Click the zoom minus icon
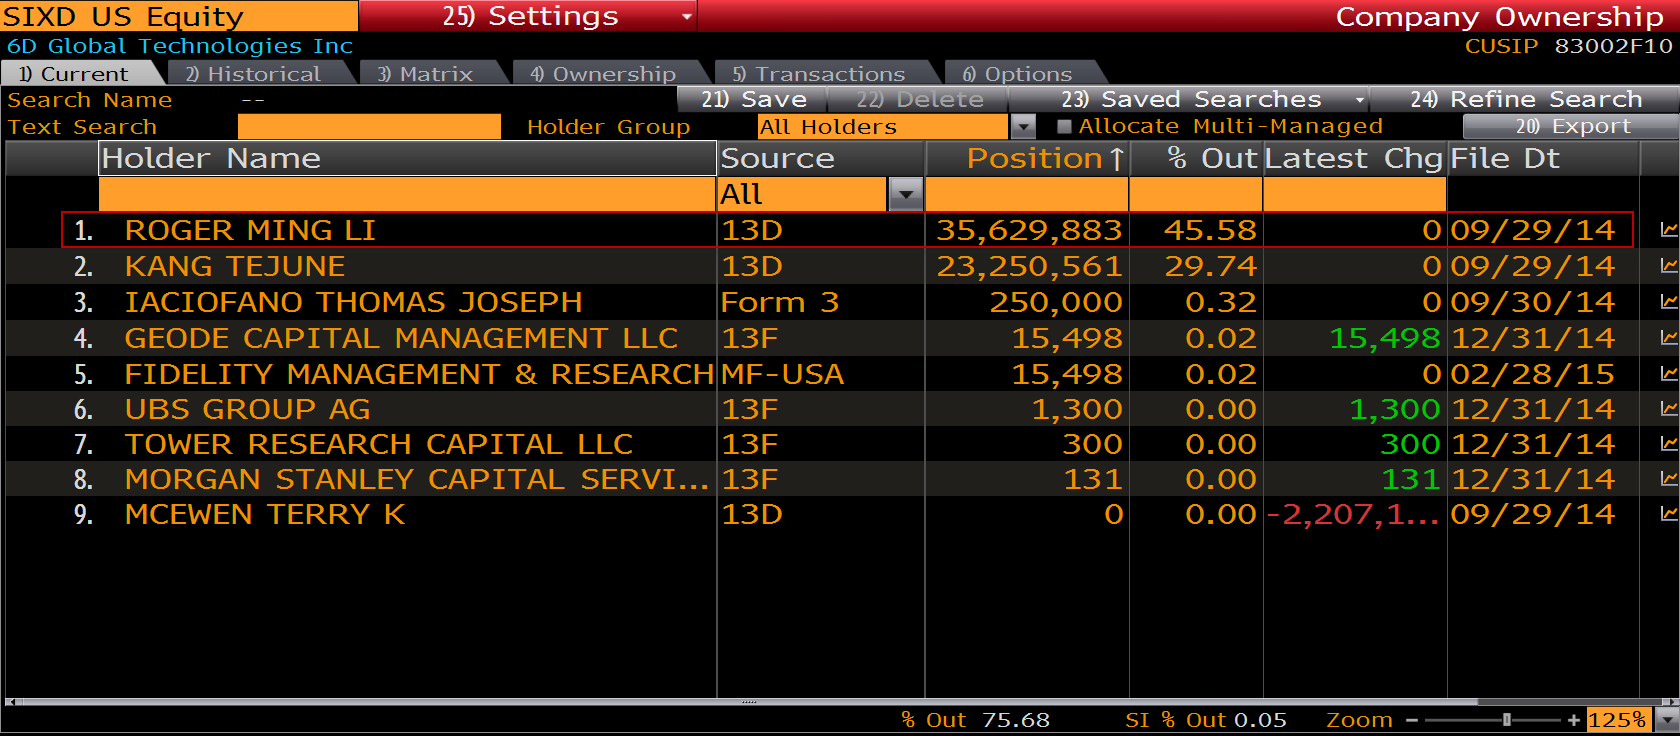The width and height of the screenshot is (1680, 736). (x=1412, y=720)
